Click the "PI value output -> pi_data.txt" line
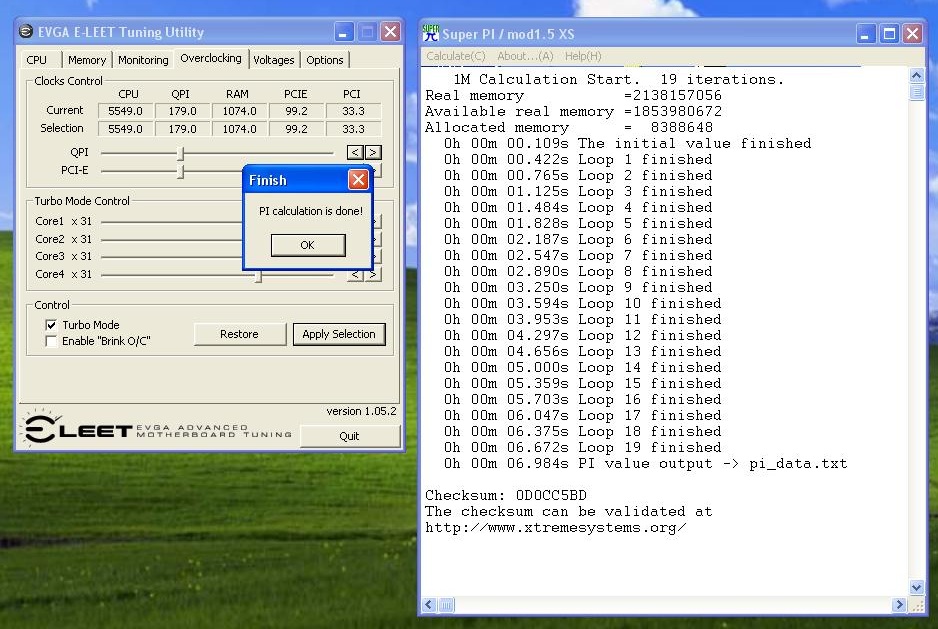The width and height of the screenshot is (938, 629). (645, 464)
